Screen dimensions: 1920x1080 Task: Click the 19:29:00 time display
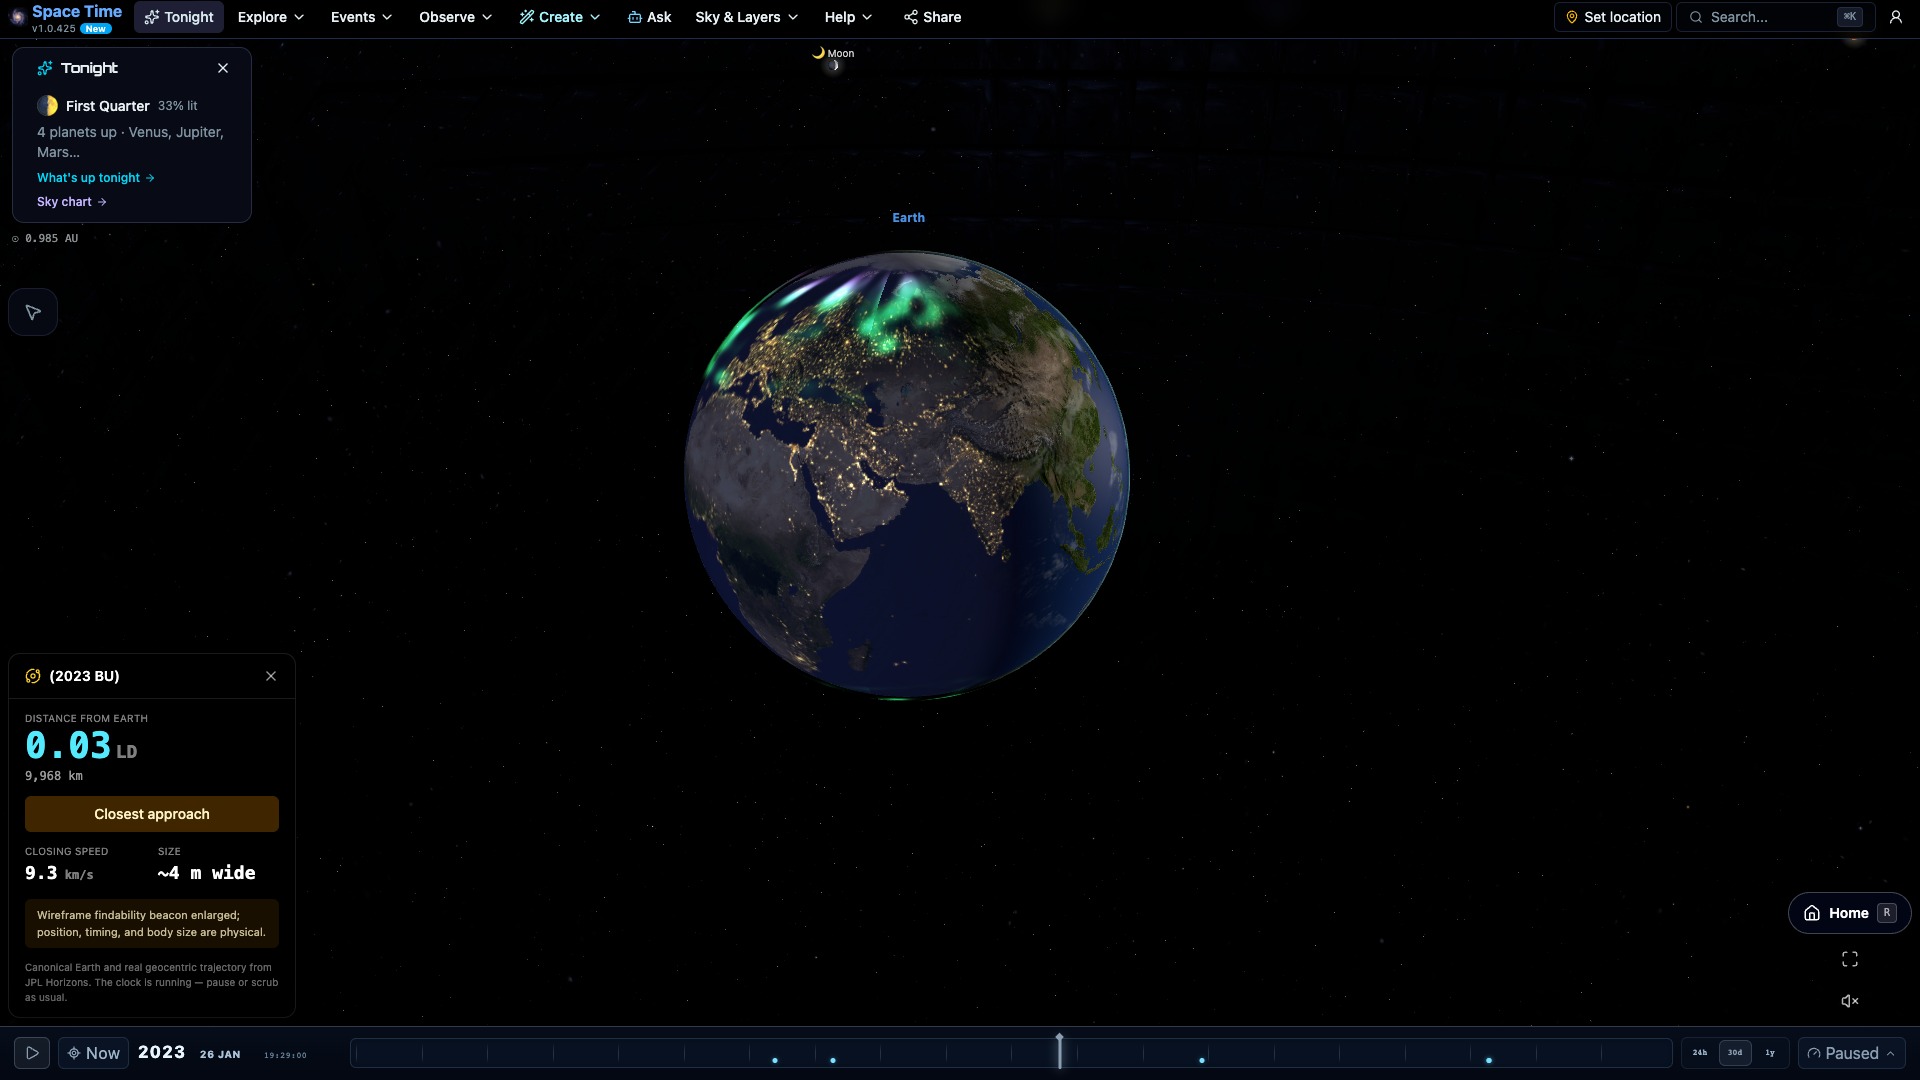[285, 1055]
